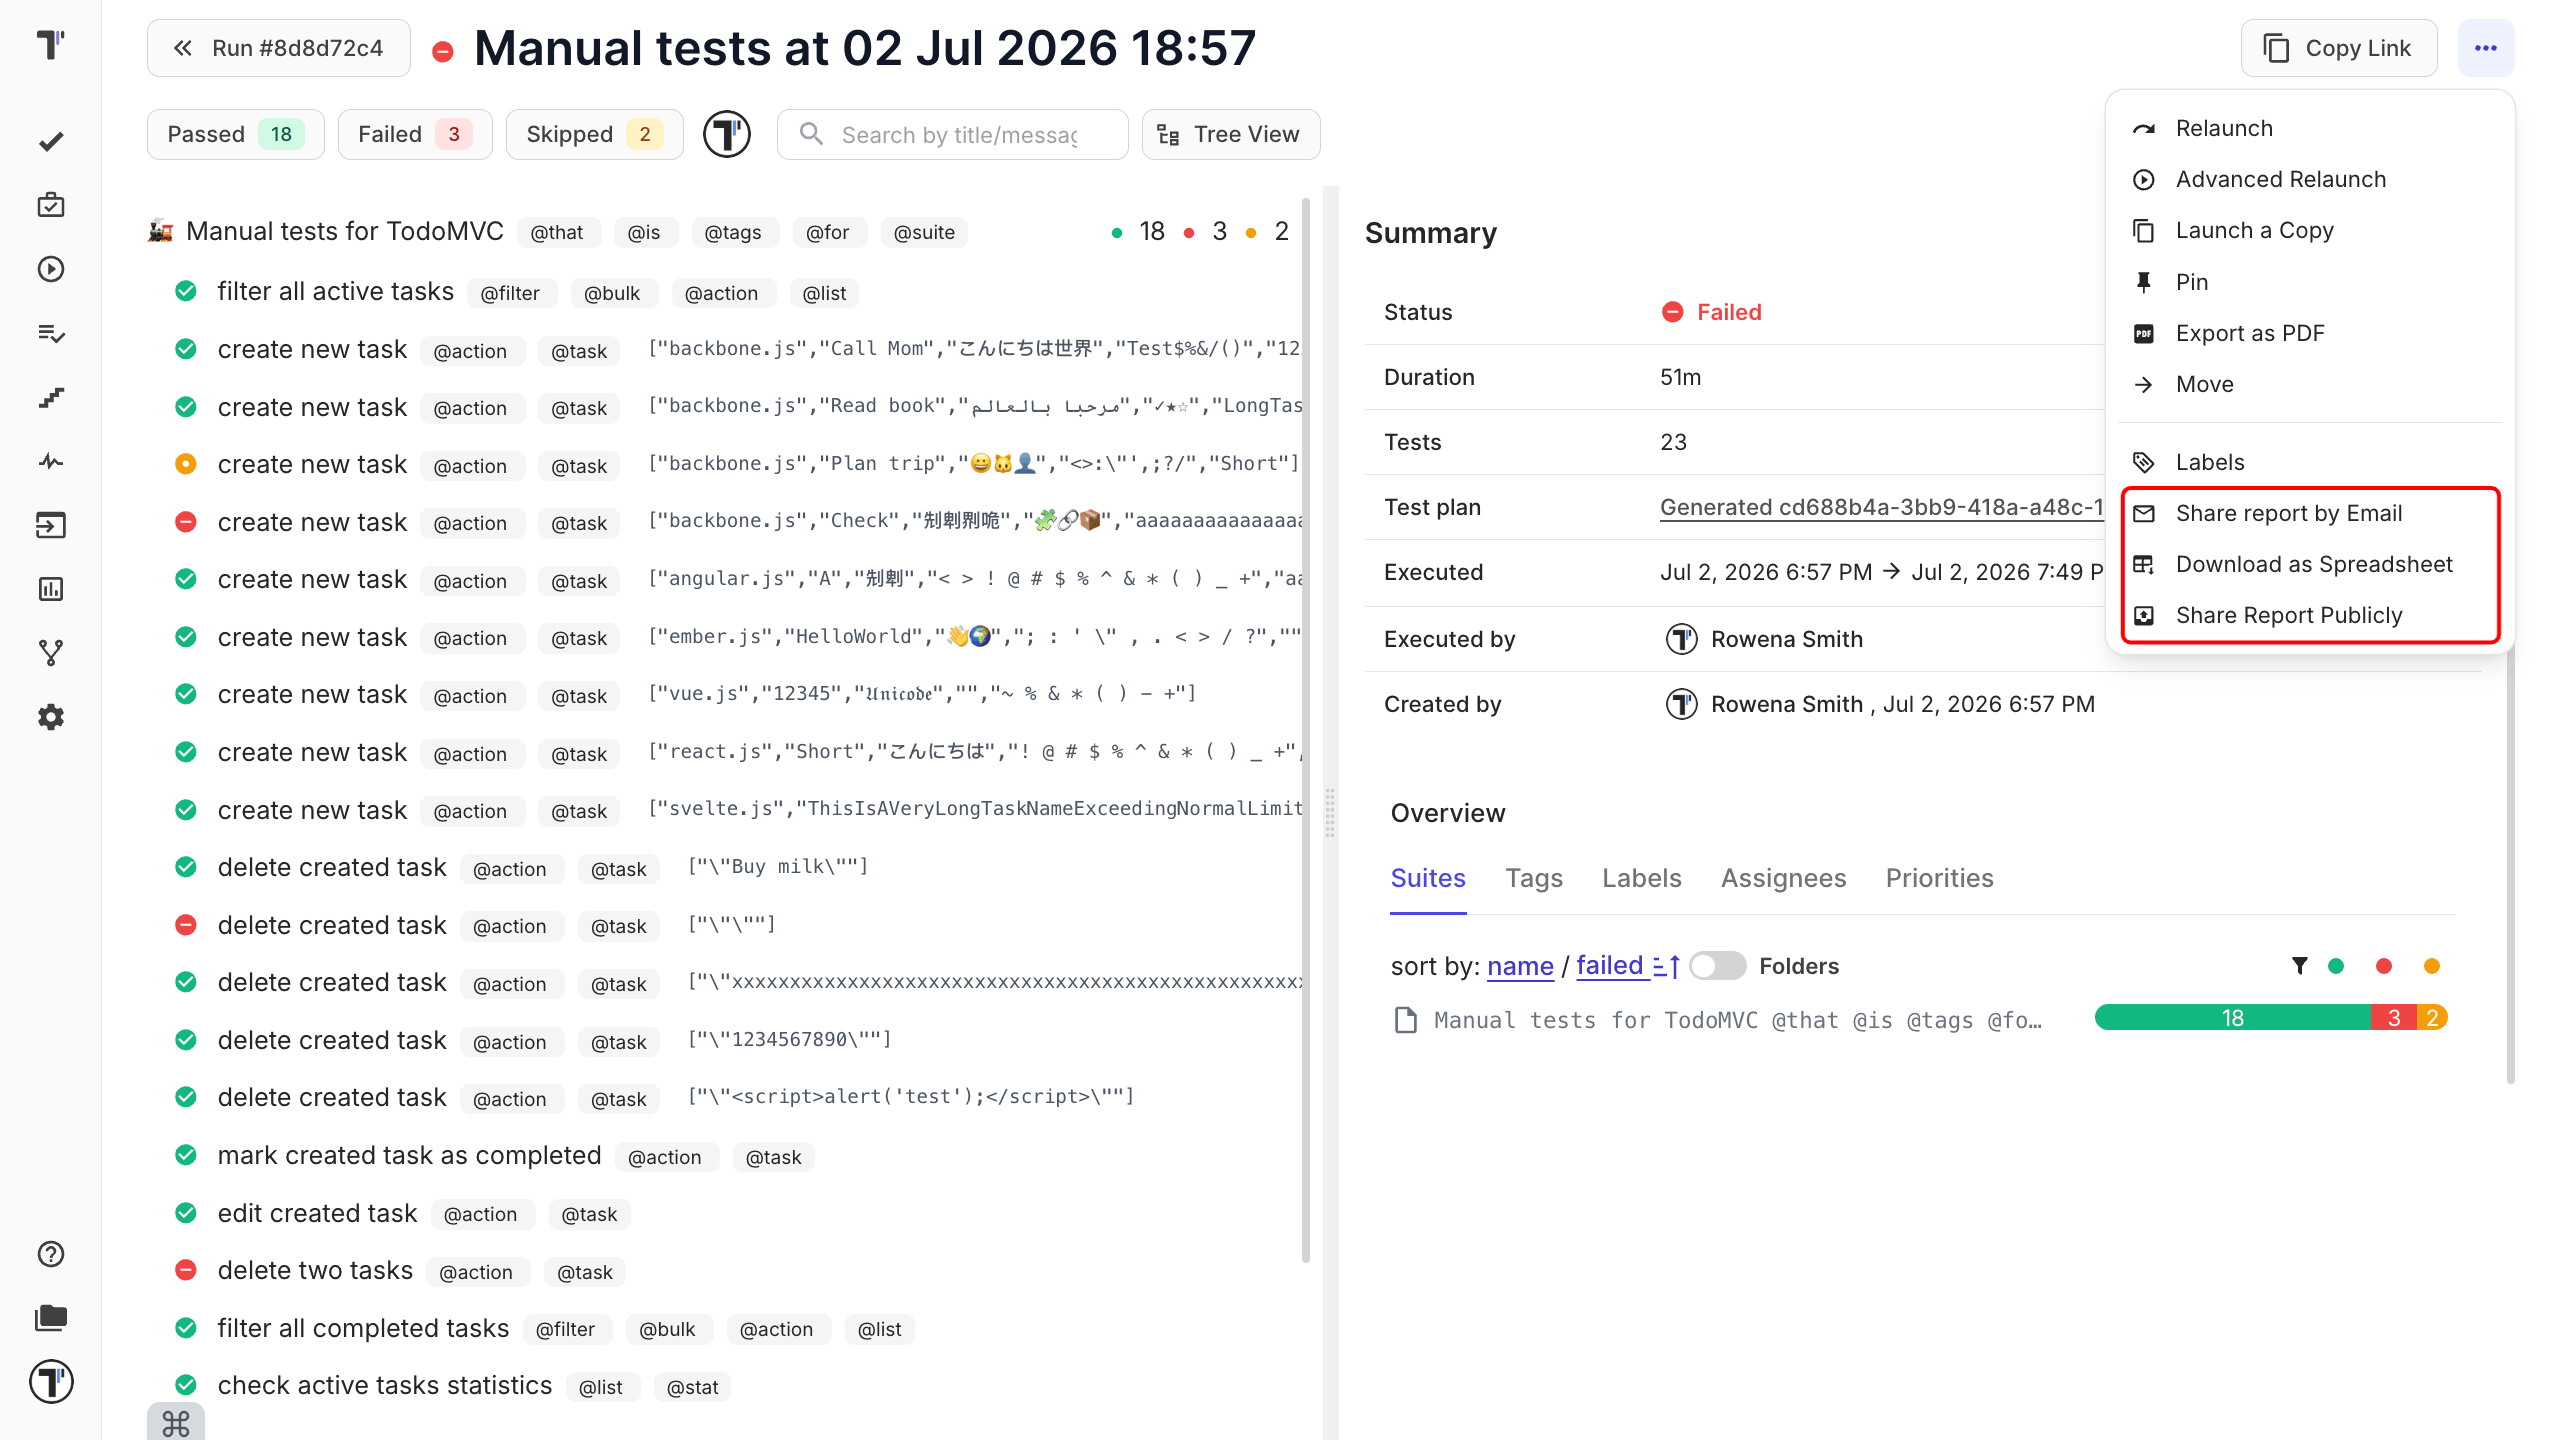Image resolution: width=2560 pixels, height=1440 pixels.
Task: Switch to Tree View
Action: pos(1231,134)
